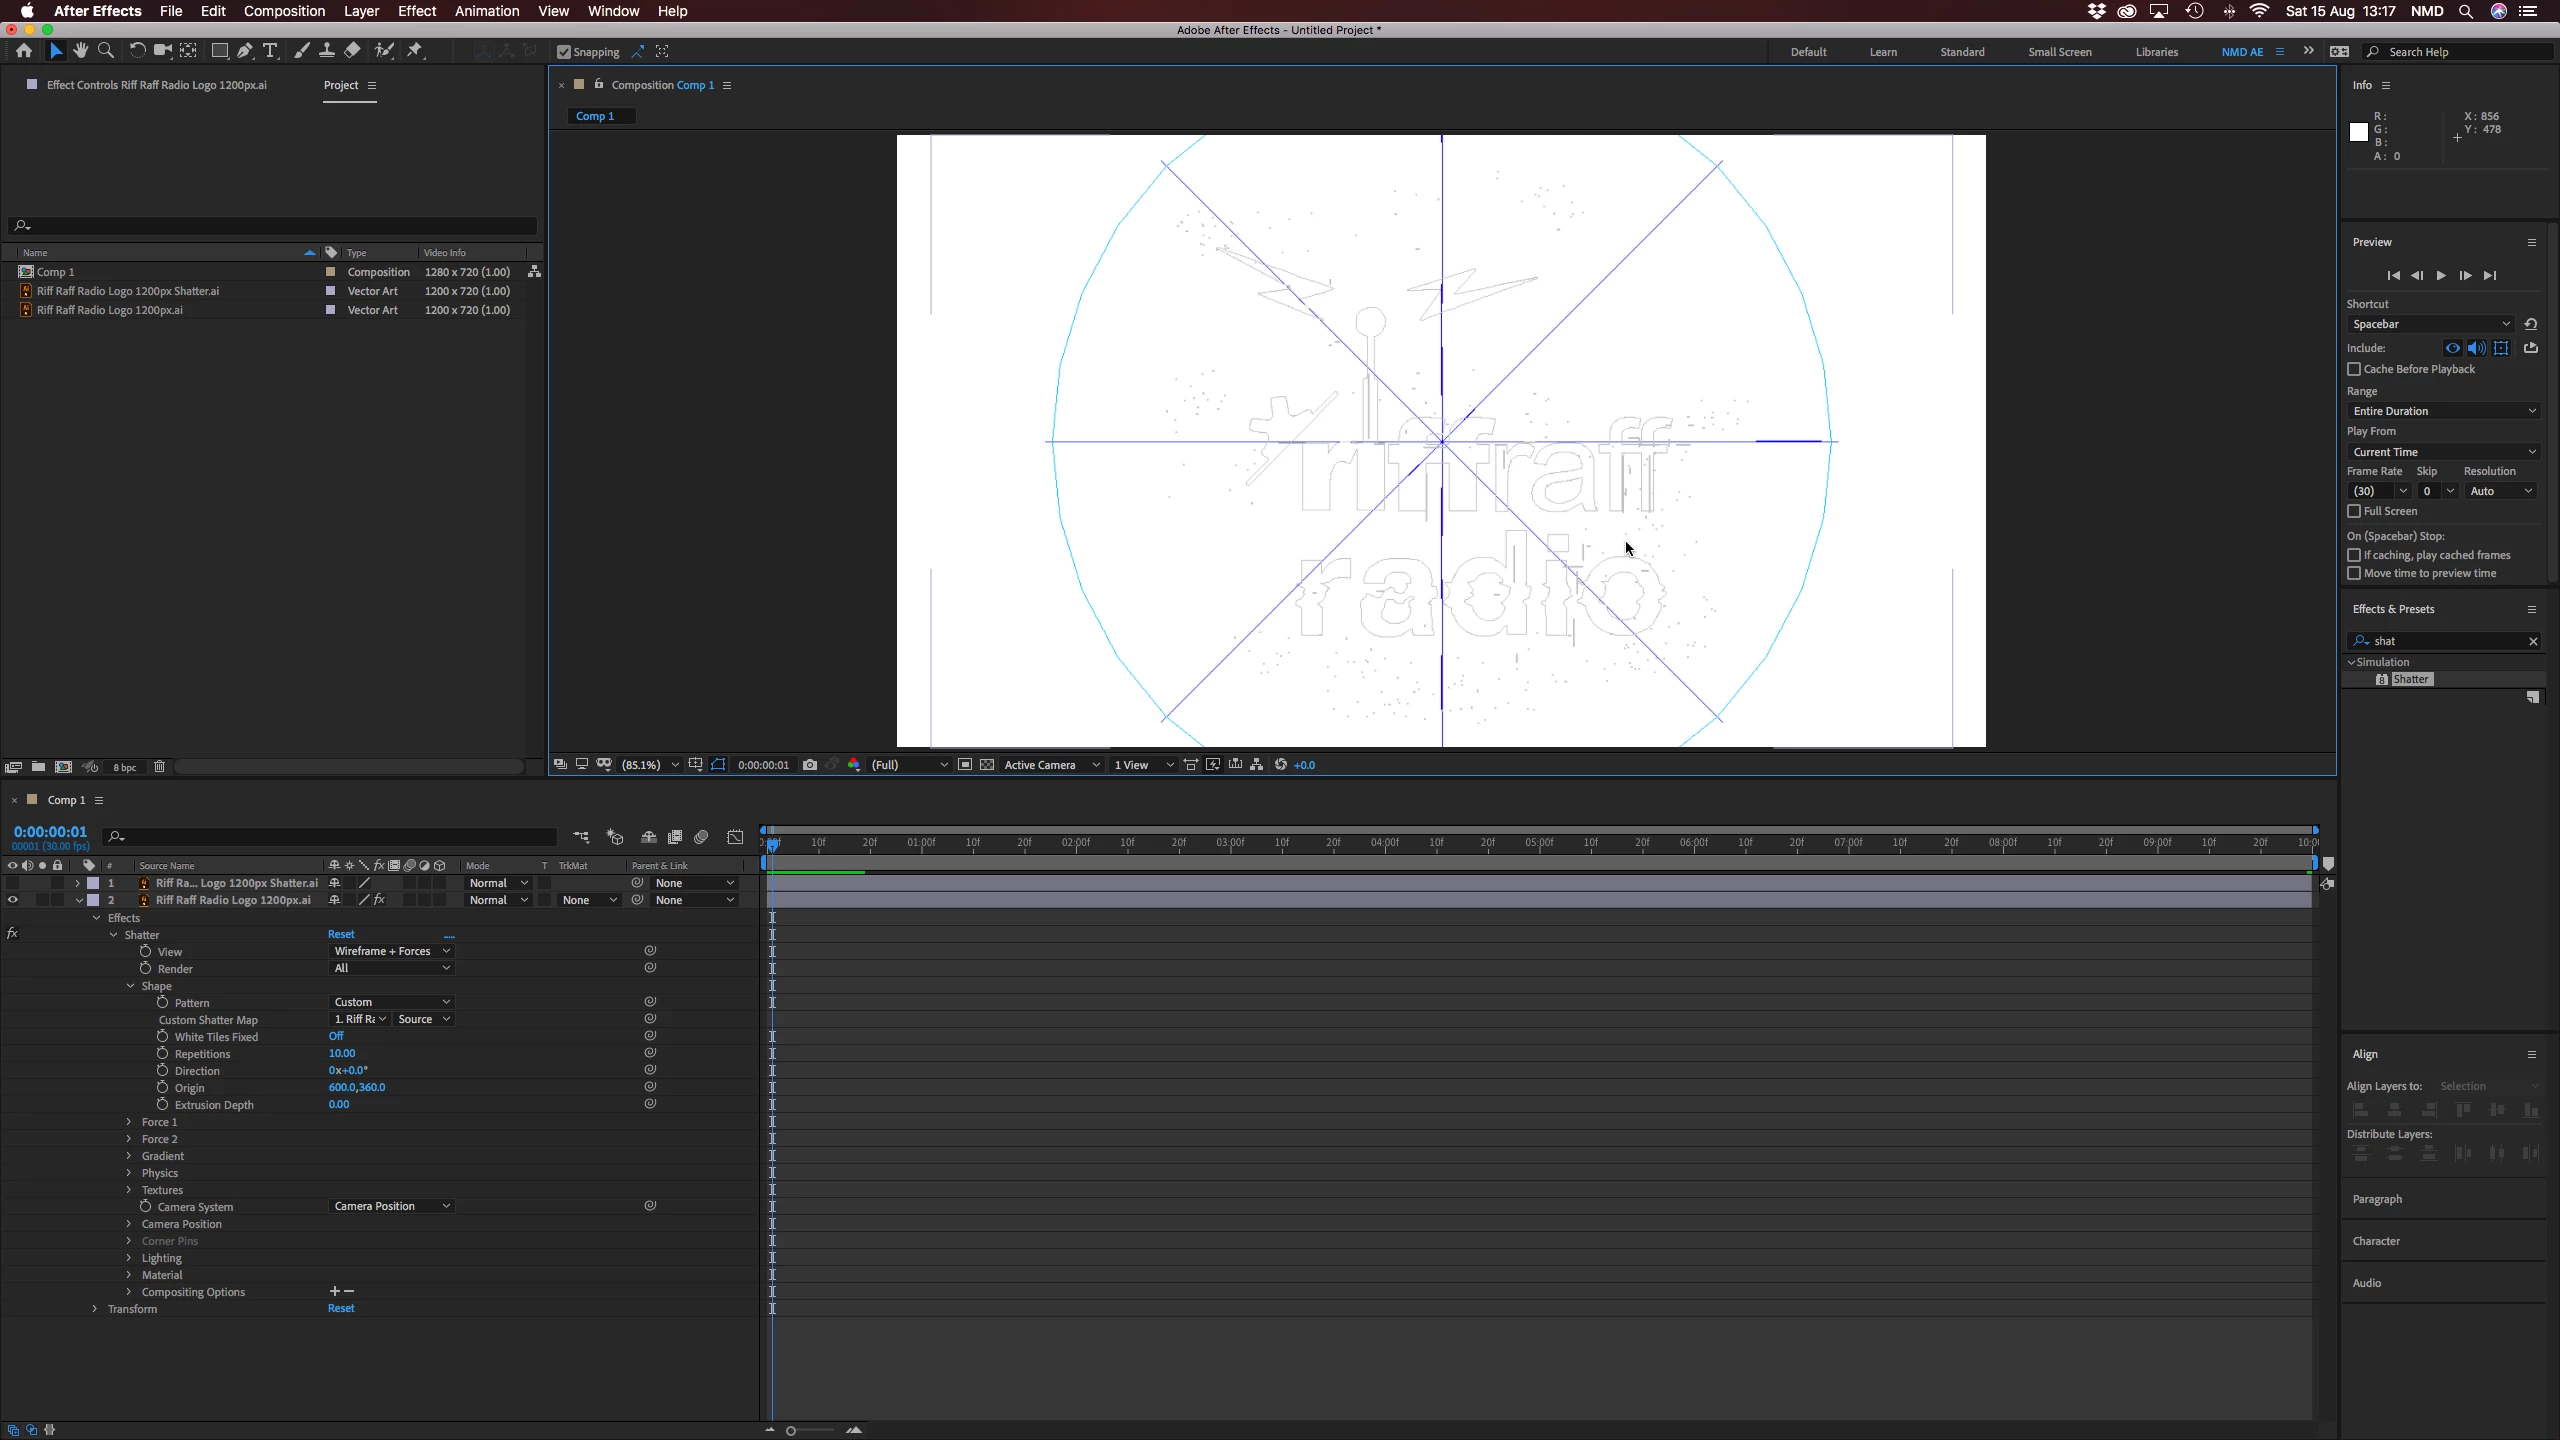
Task: Select the Zoom magnifier tool
Action: tap(106, 51)
